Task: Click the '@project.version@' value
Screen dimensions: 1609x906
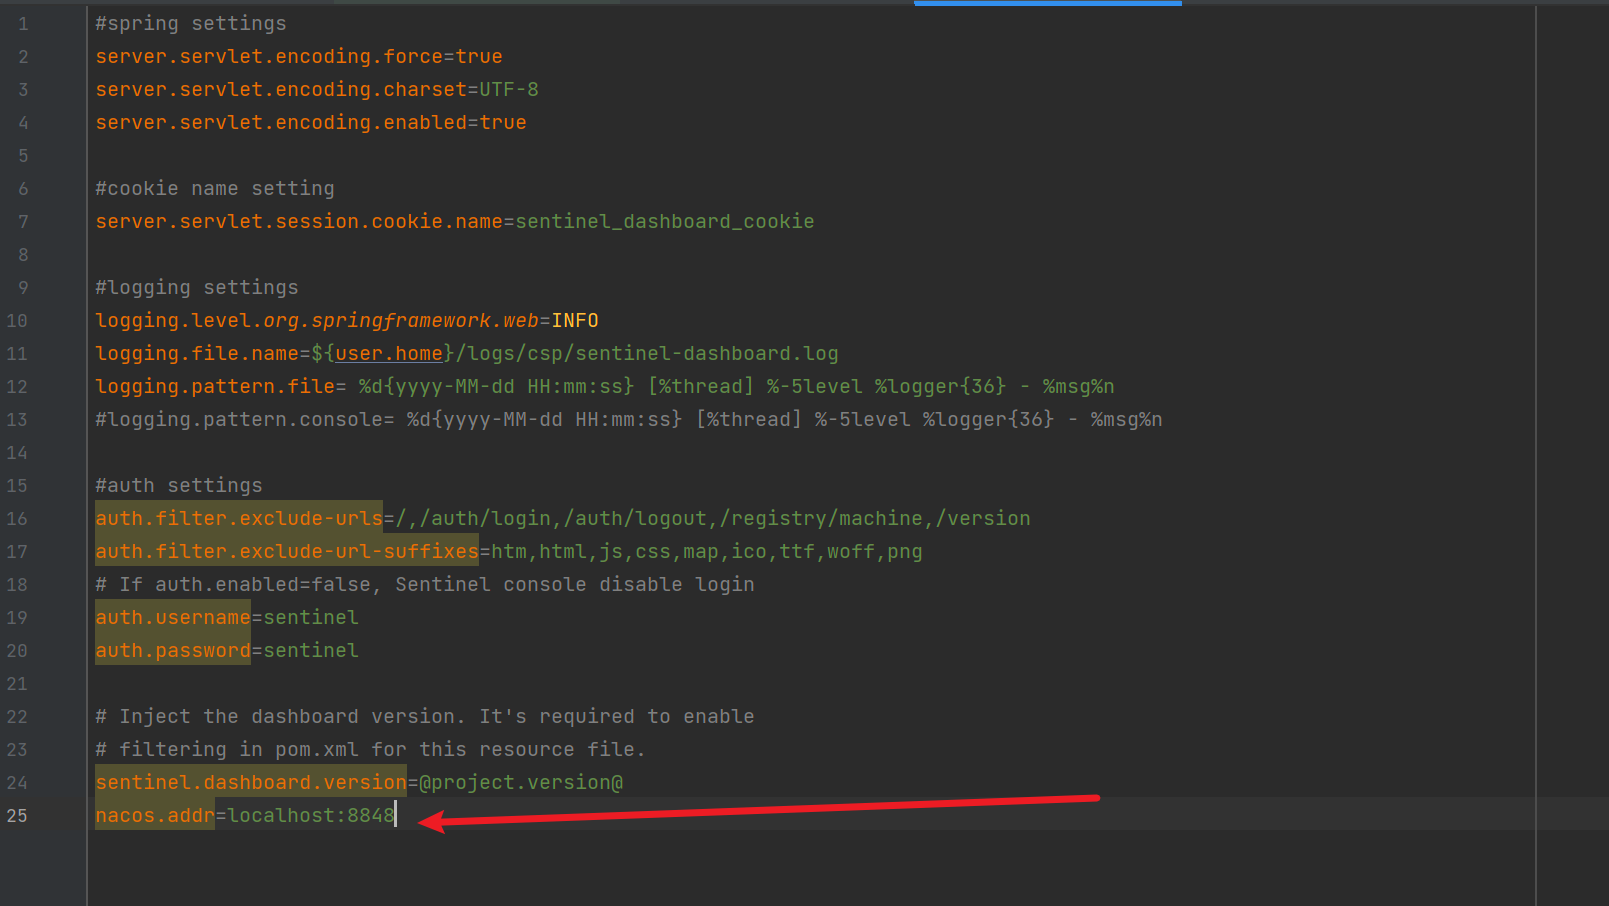Action: pos(521,783)
